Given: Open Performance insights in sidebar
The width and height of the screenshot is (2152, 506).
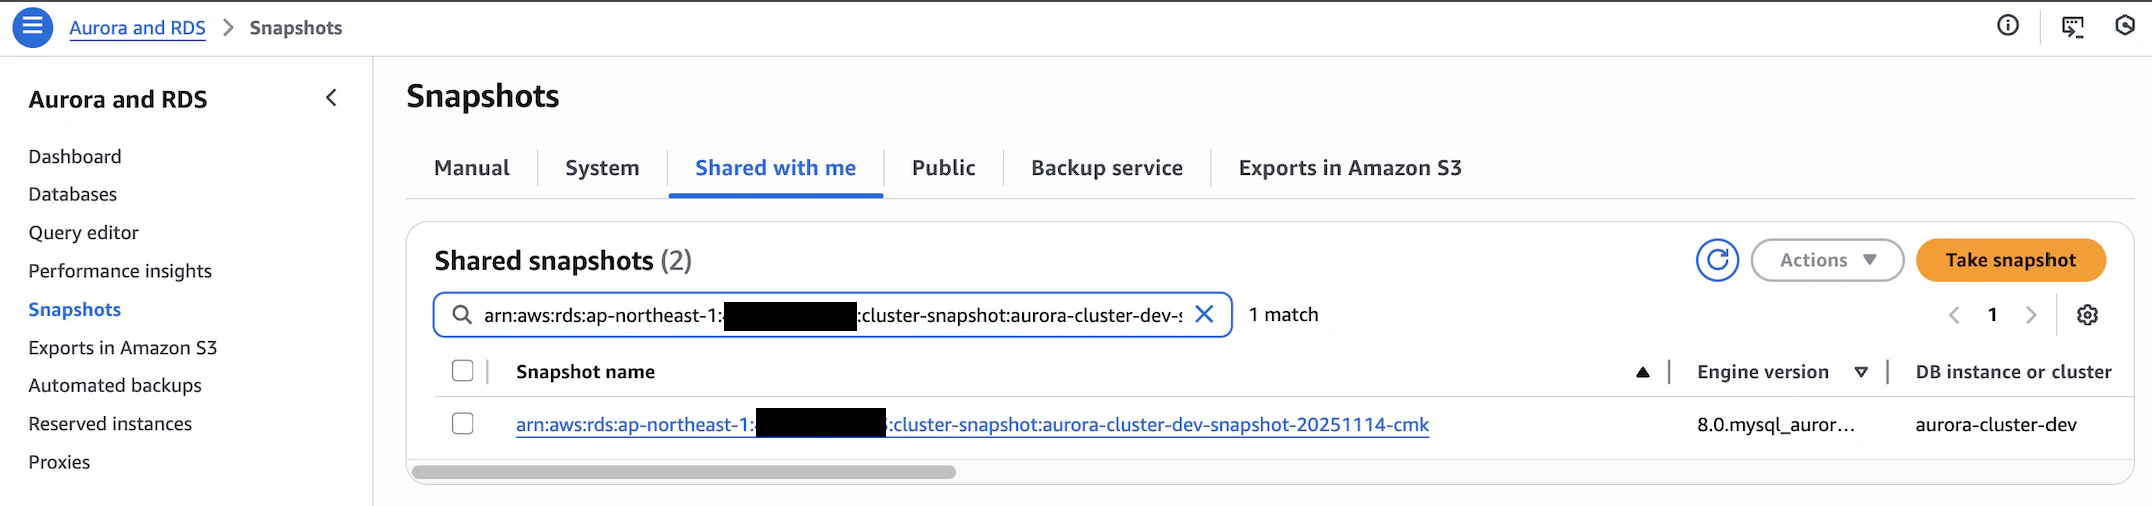Looking at the screenshot, I should click(120, 271).
